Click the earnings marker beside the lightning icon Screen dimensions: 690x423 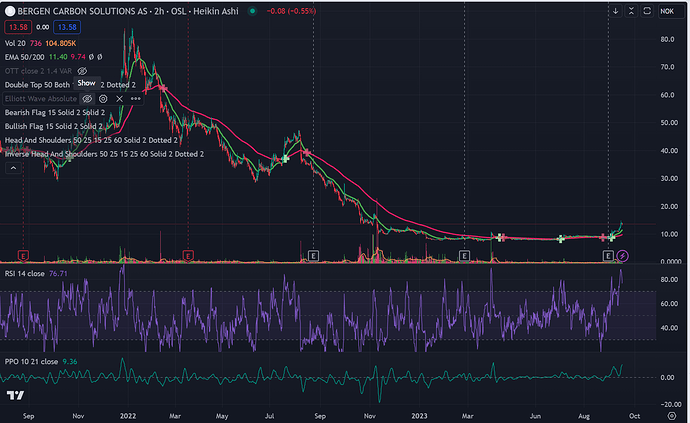(608, 256)
